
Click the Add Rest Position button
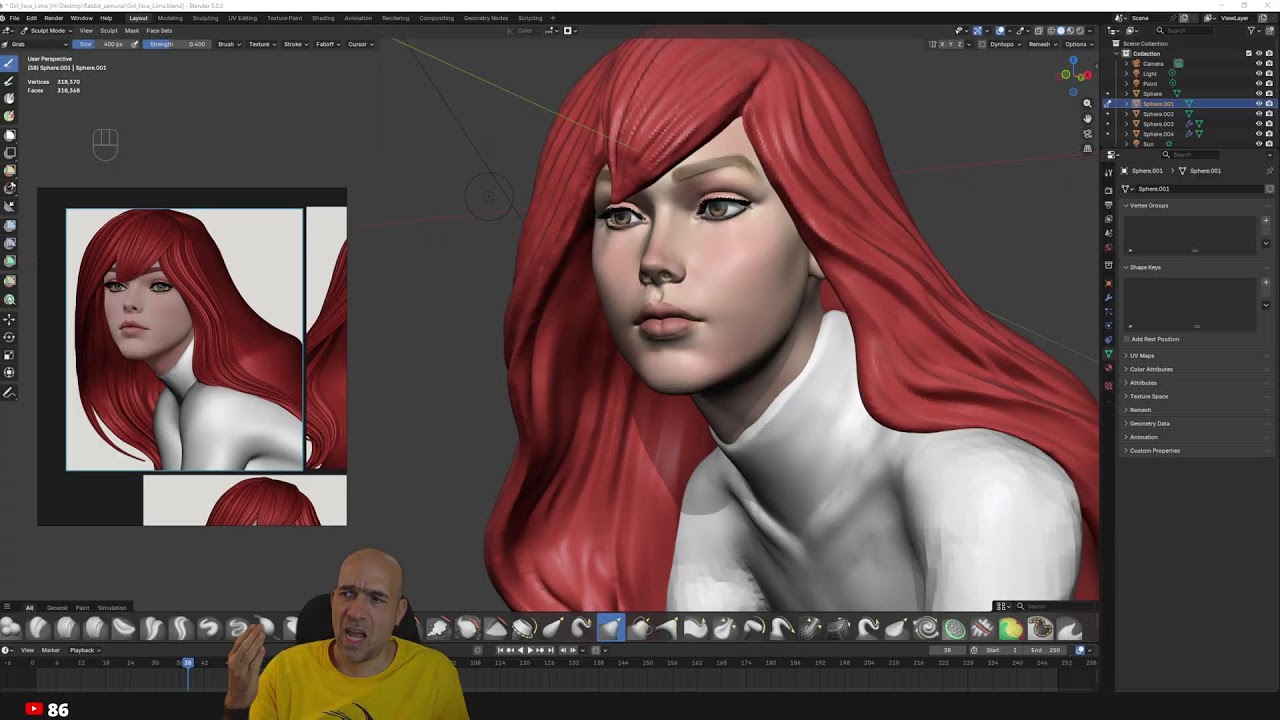pos(1155,339)
